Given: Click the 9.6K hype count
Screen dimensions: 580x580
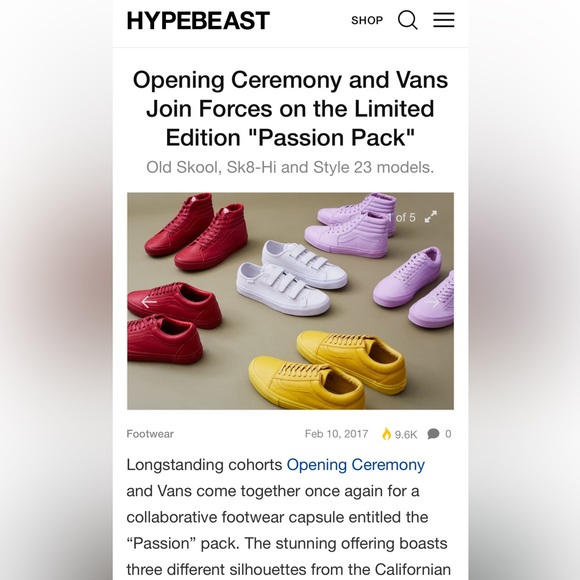Looking at the screenshot, I should point(406,434).
